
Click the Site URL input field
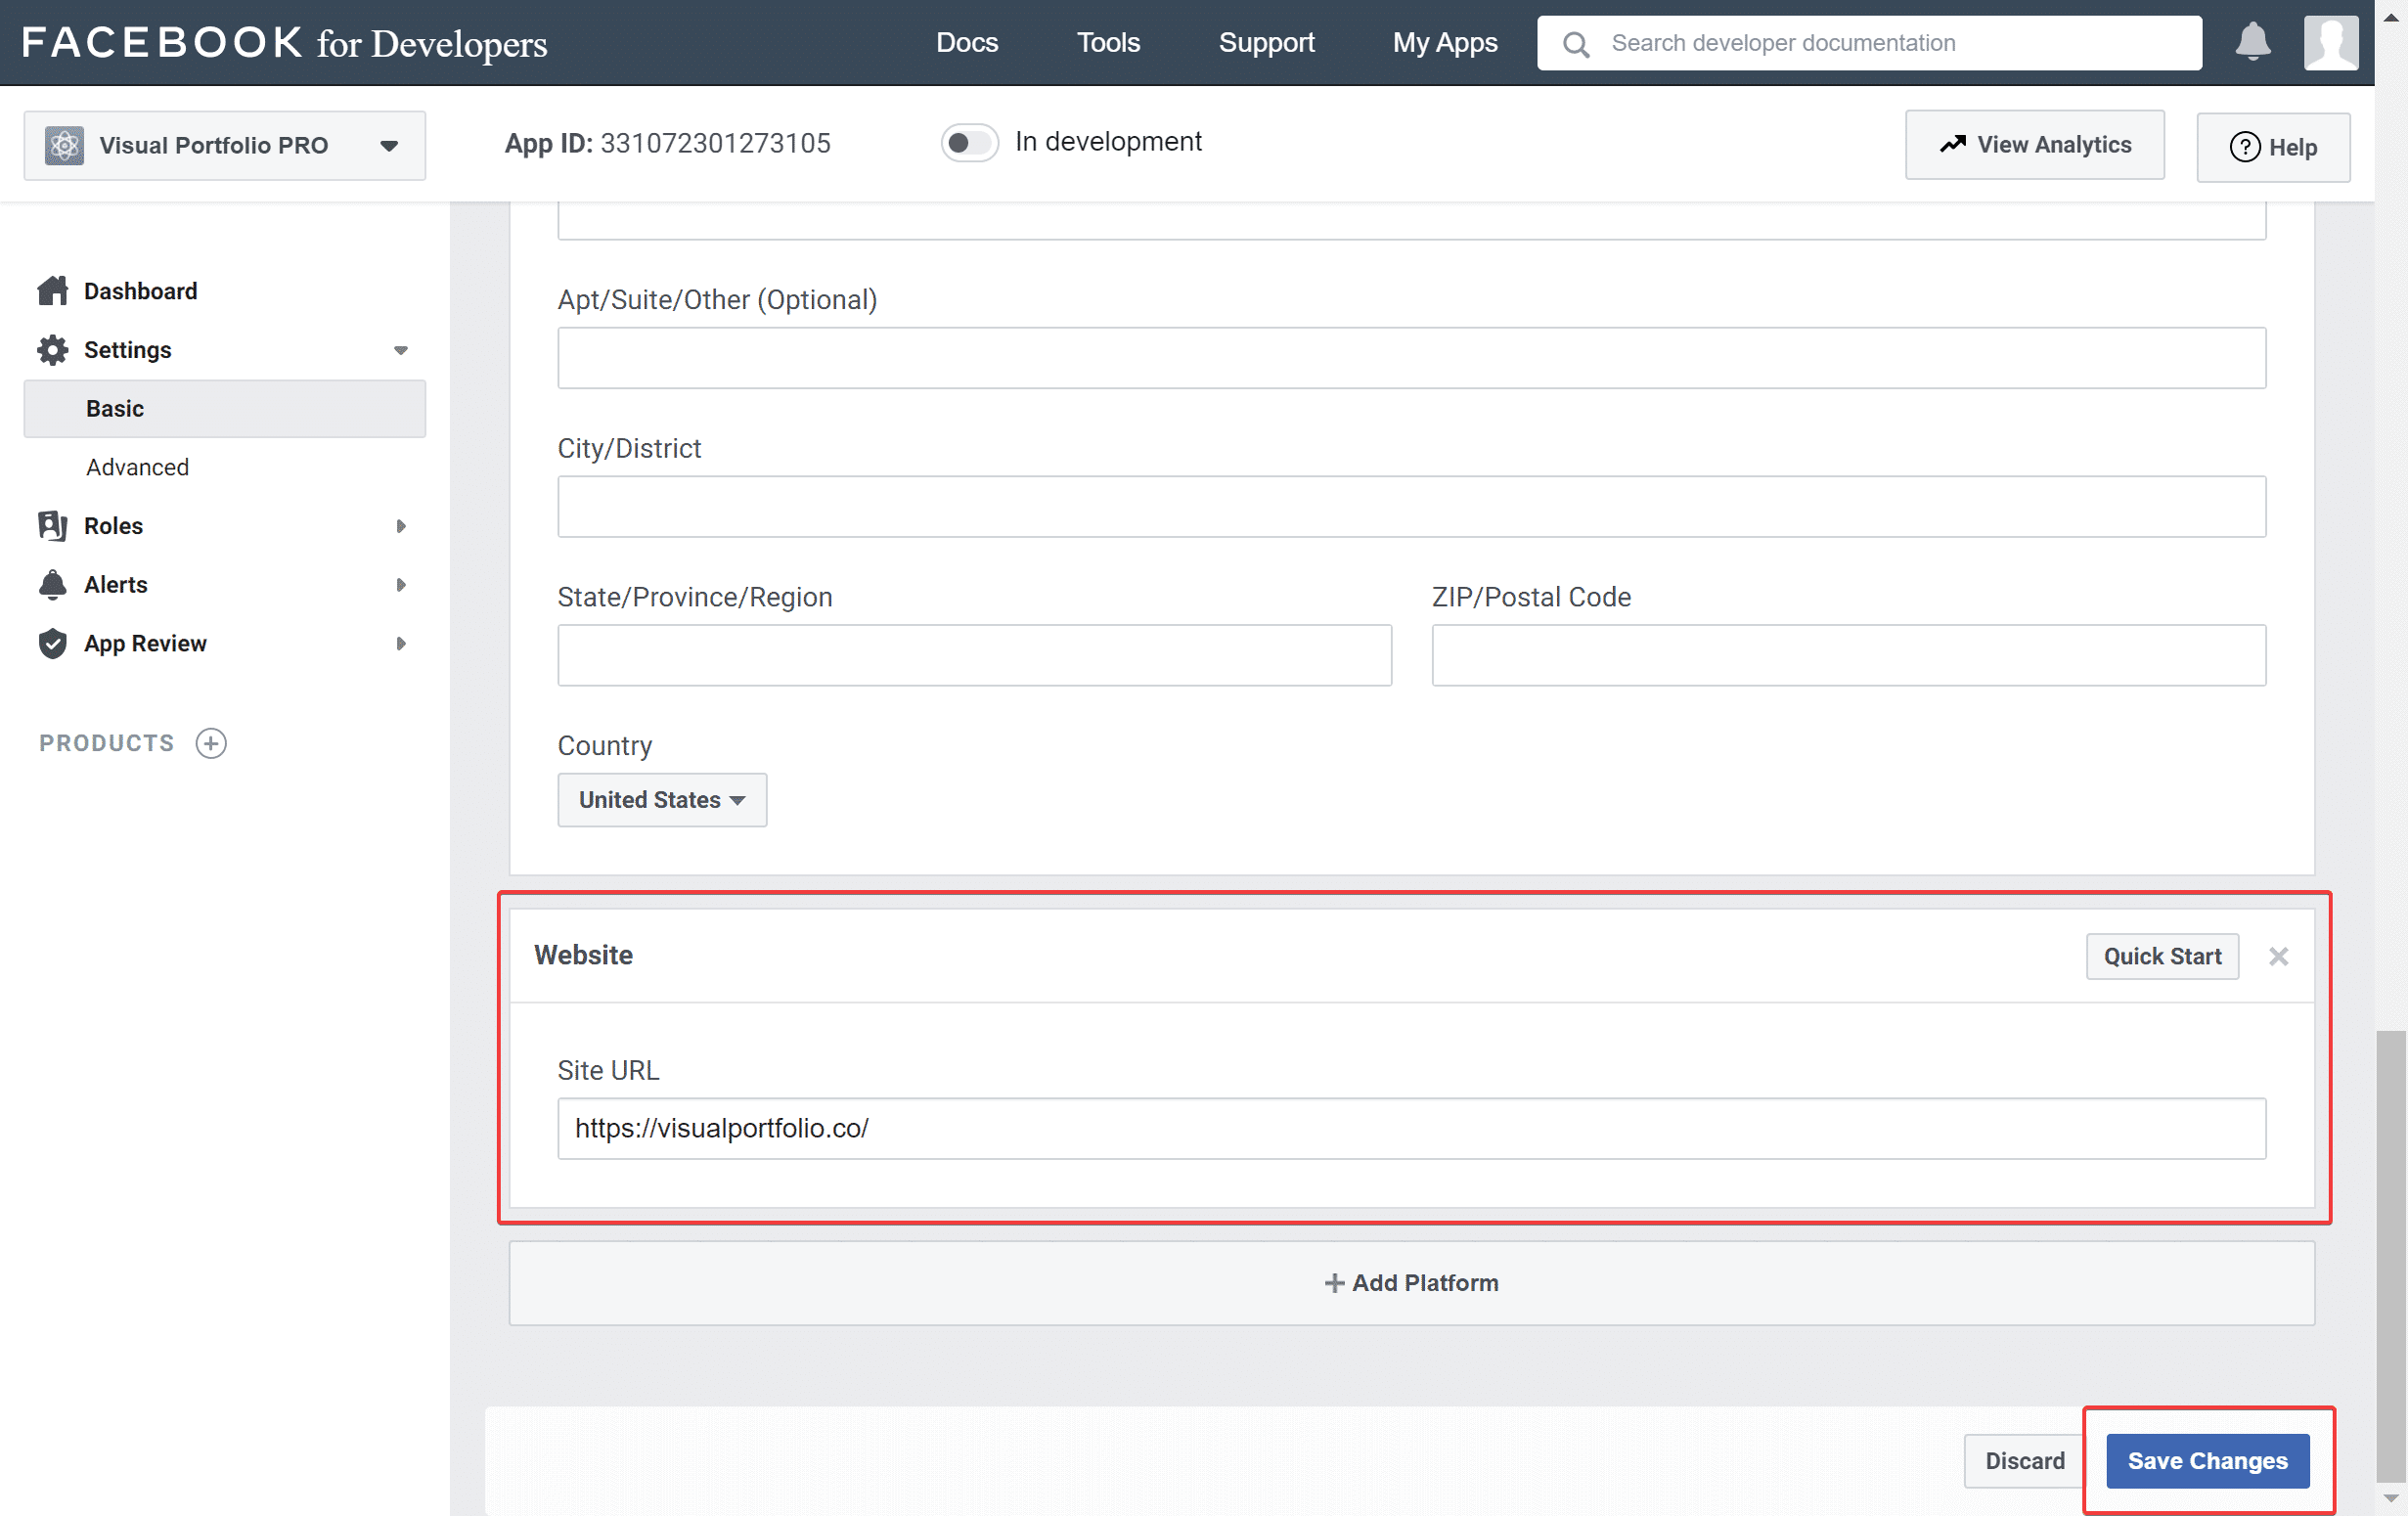(x=1411, y=1129)
